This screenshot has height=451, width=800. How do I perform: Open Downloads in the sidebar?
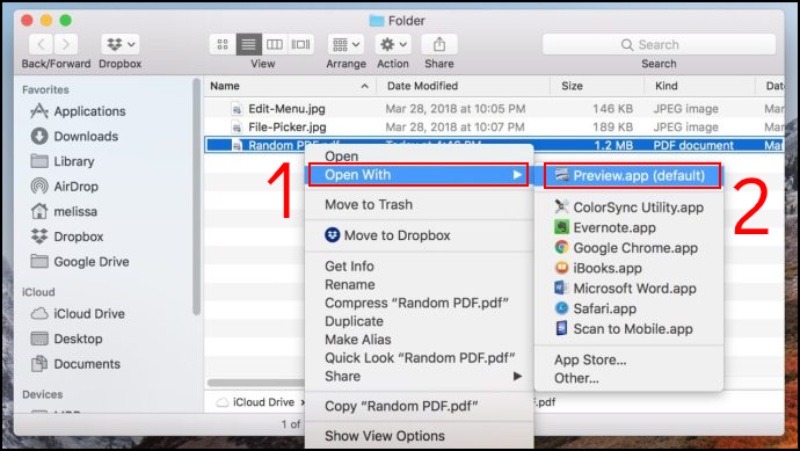pos(74,136)
